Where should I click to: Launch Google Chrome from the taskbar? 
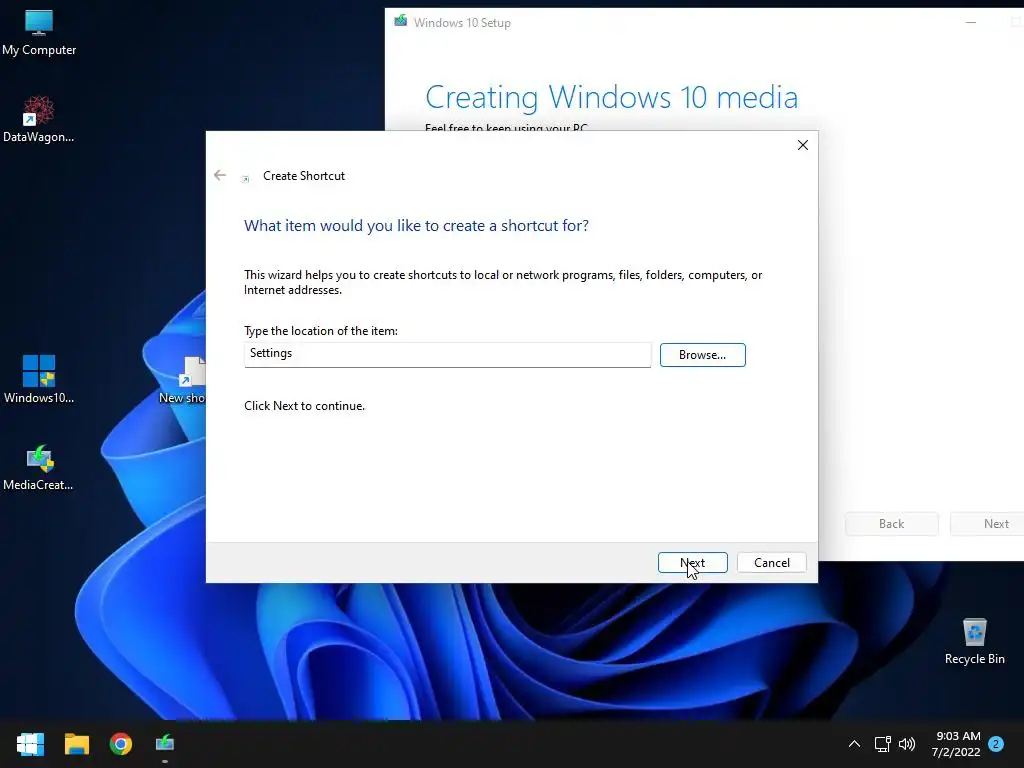click(121, 744)
